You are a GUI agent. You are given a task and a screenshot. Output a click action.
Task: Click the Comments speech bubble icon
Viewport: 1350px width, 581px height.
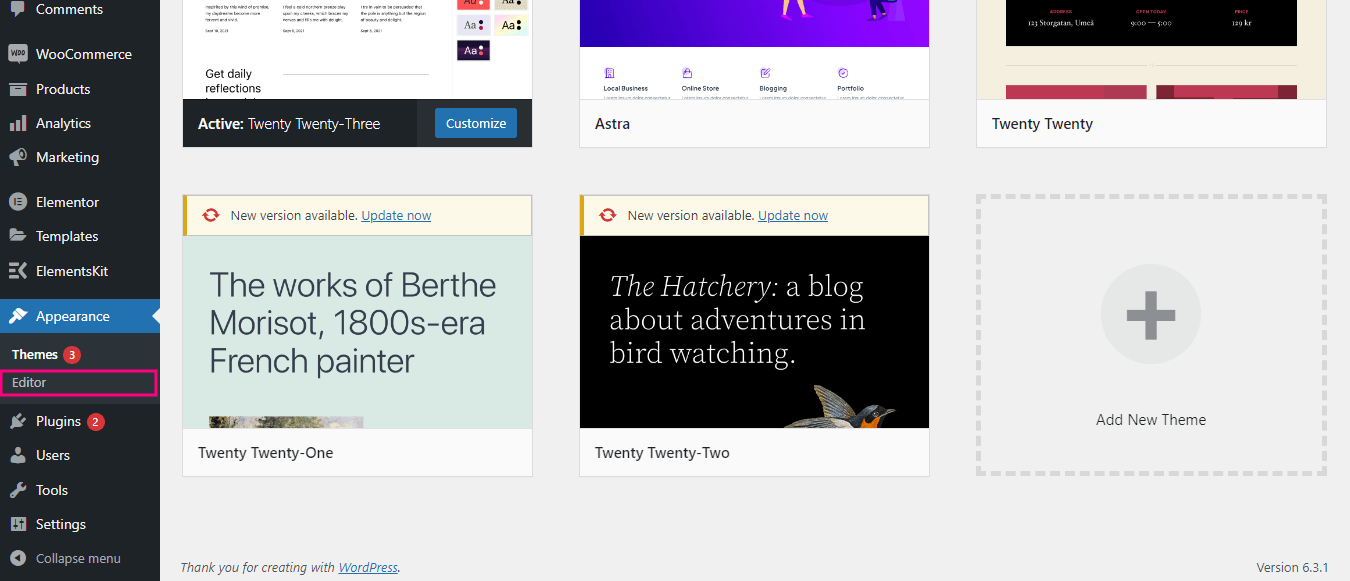point(18,9)
